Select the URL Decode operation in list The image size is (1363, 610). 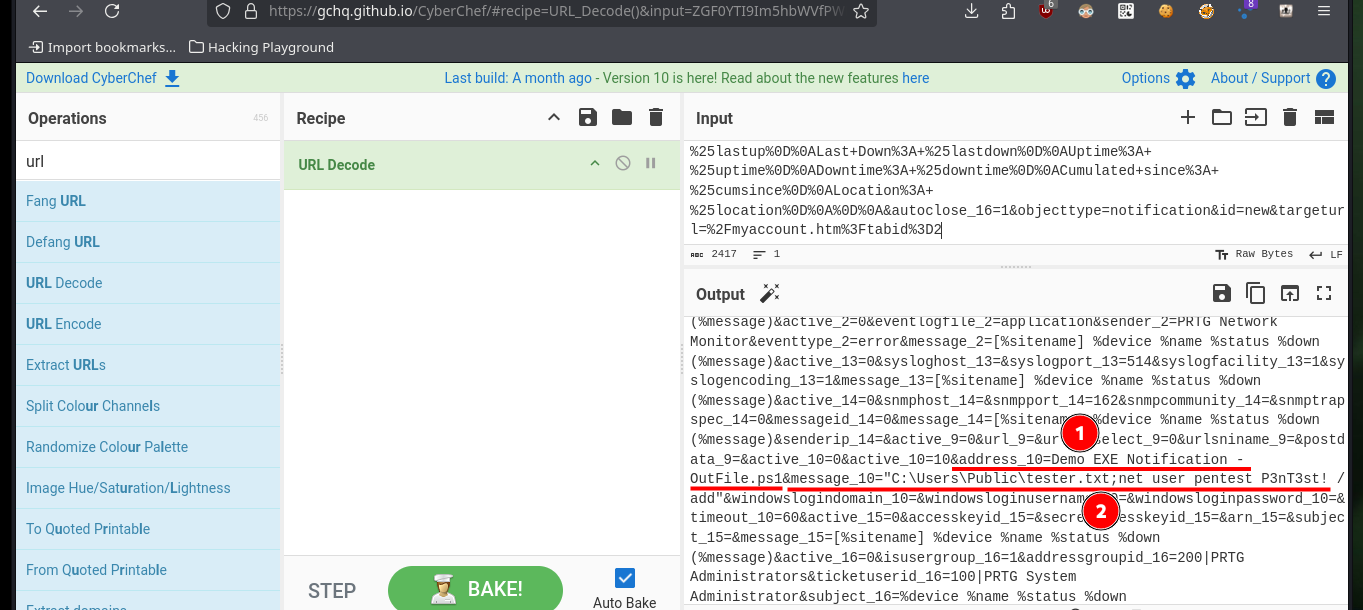pyautogui.click(x=148, y=283)
